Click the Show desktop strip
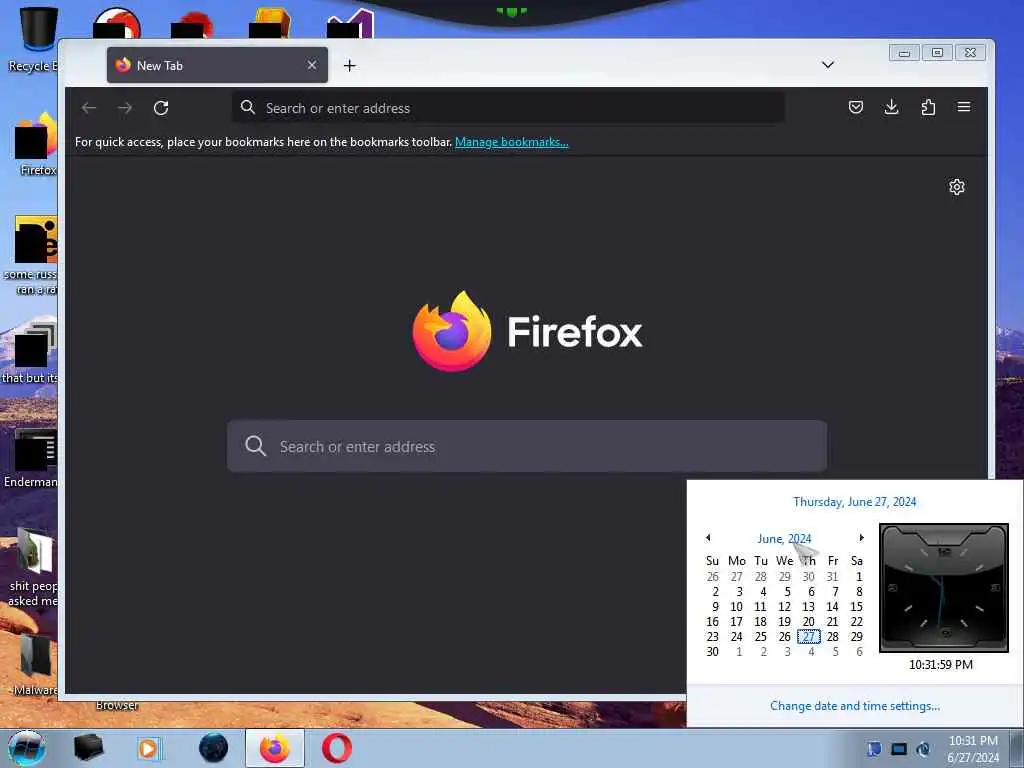Screen dimensions: 1024x768 click(x=1017, y=748)
